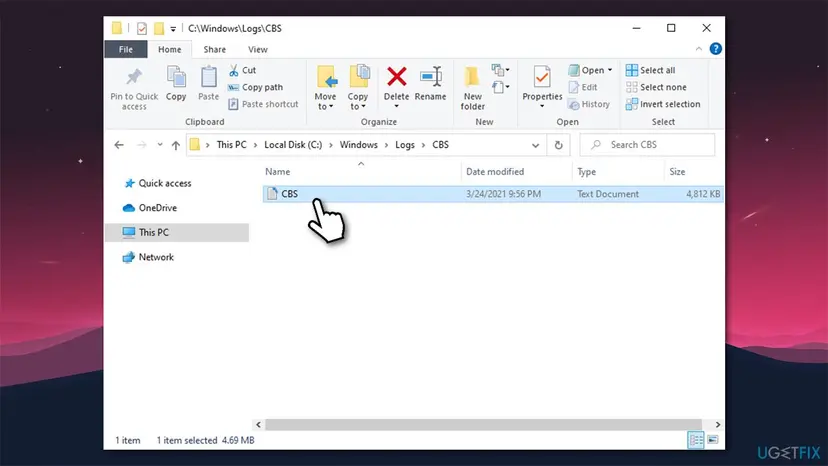Viewport: 828px width, 466px height.
Task: Click Invert selection
Action: [x=663, y=104]
